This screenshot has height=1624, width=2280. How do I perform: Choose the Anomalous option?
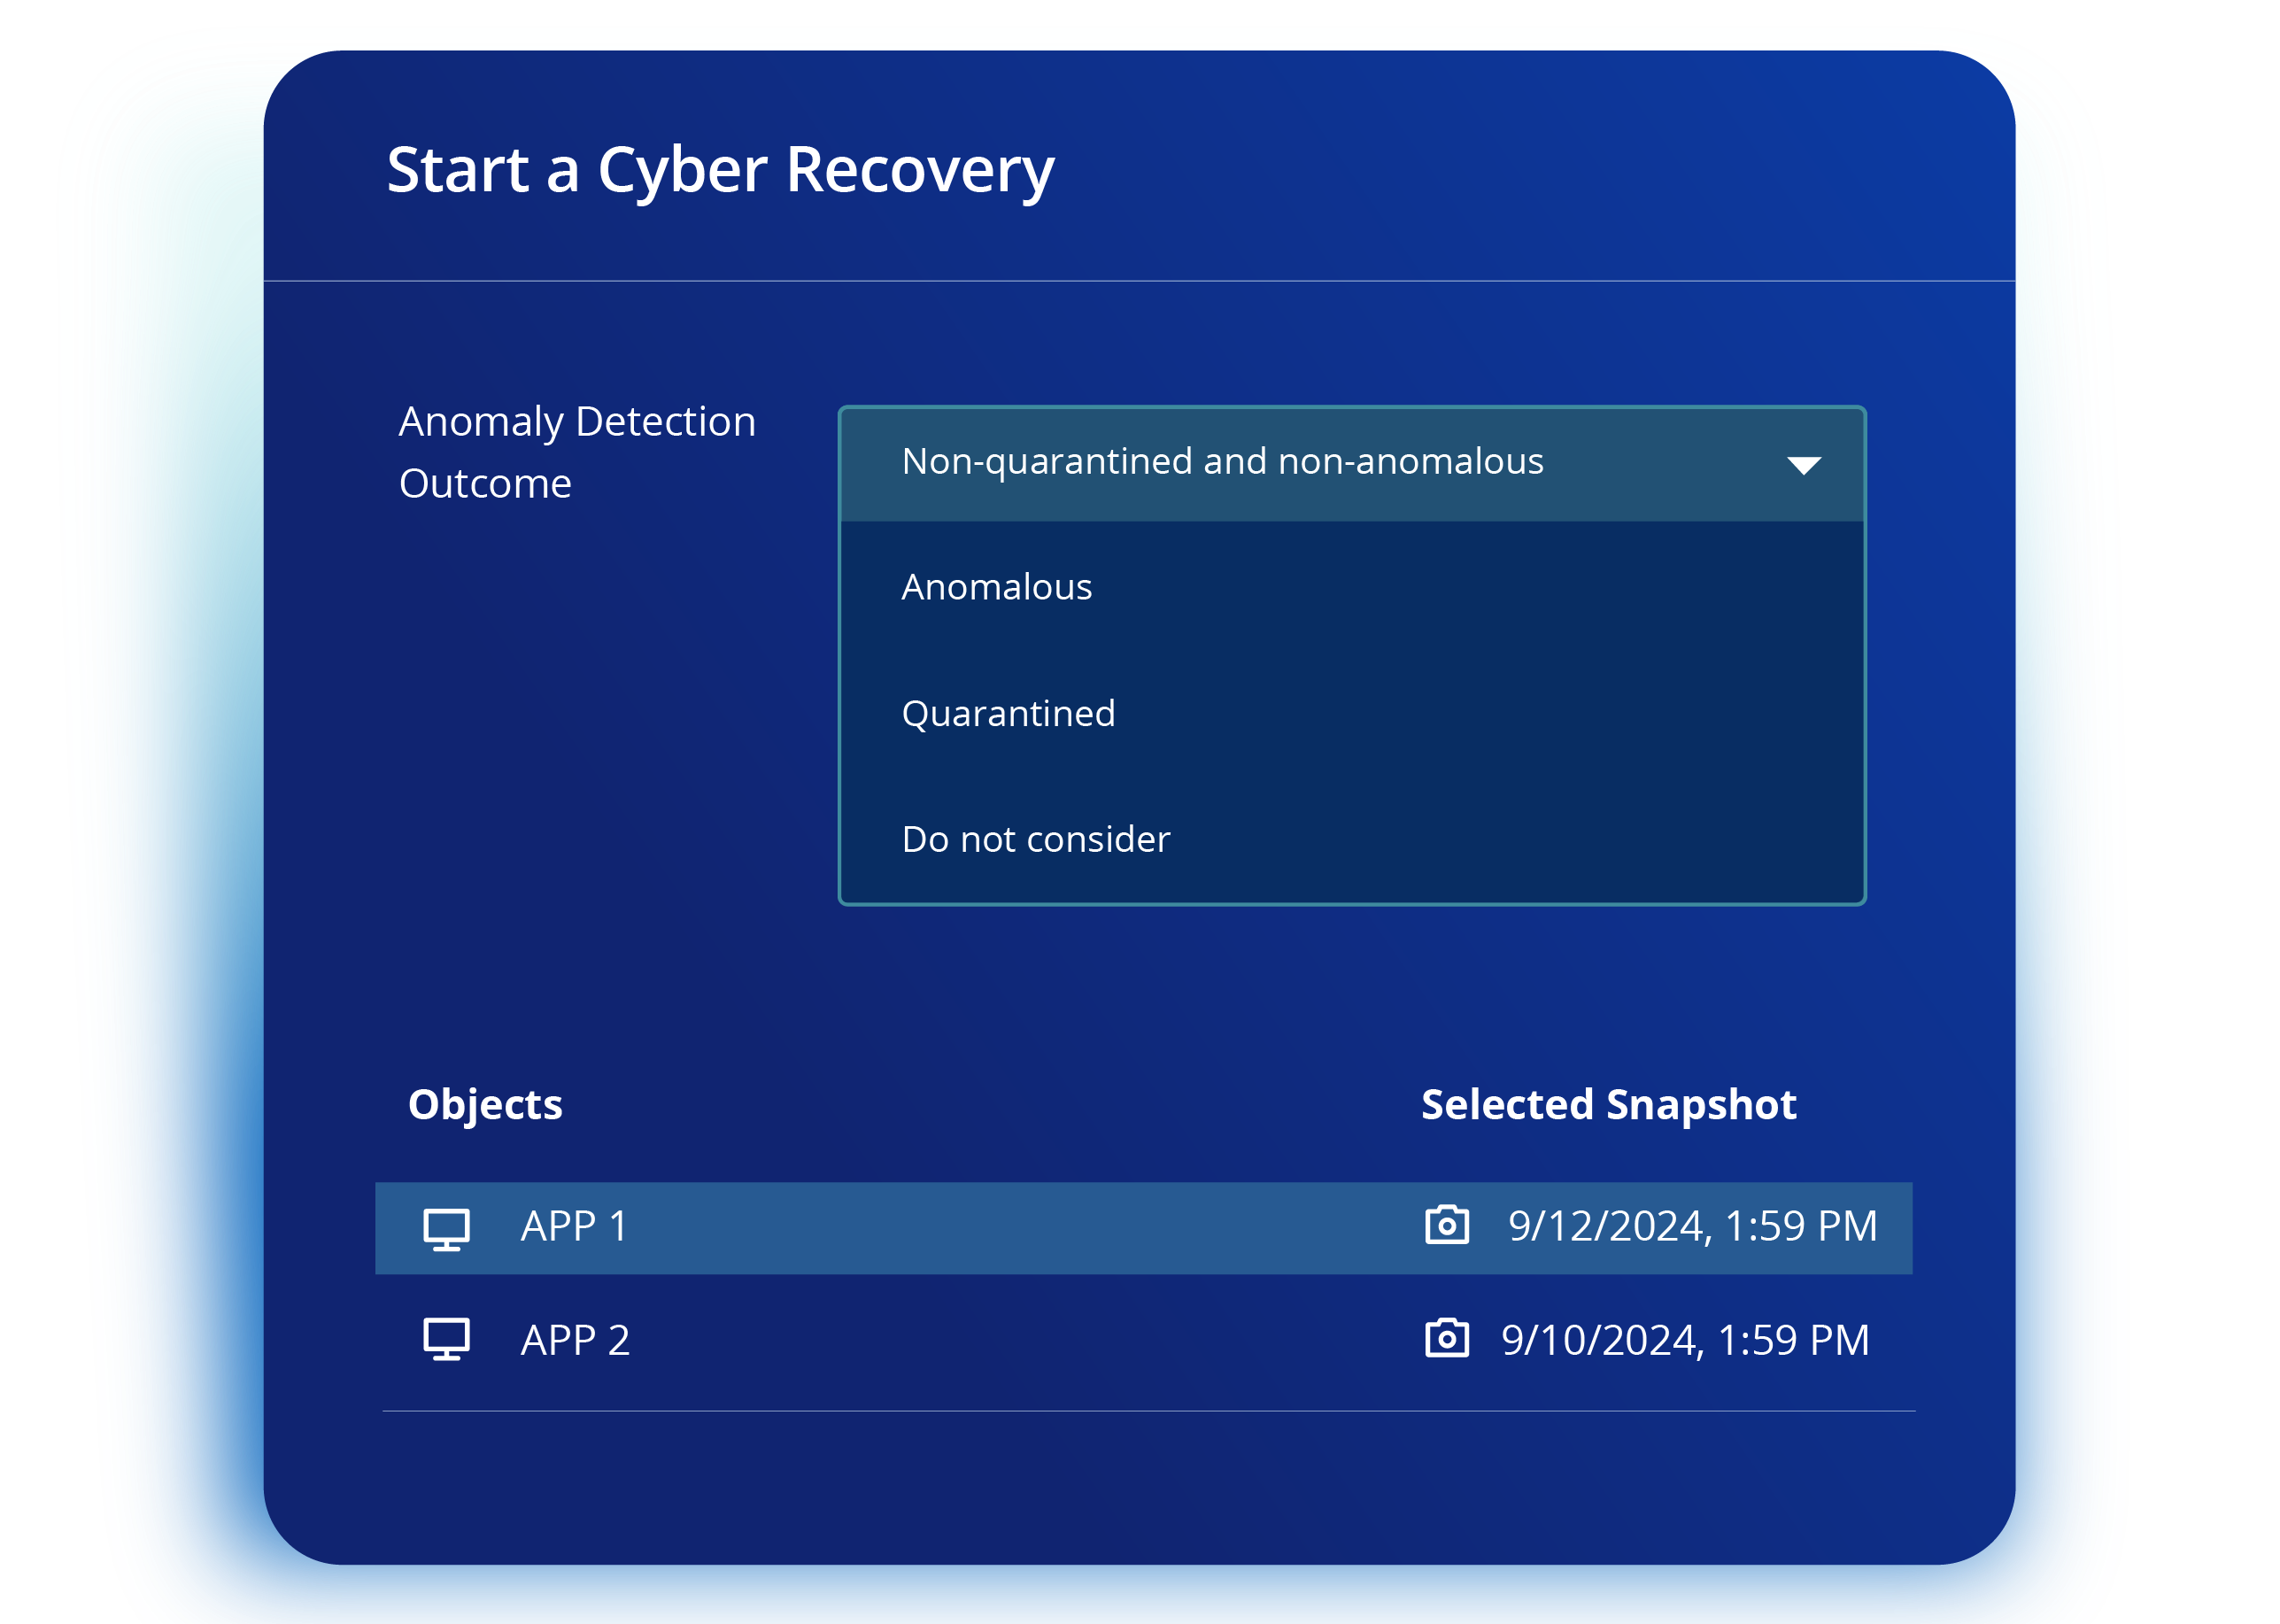point(996,587)
